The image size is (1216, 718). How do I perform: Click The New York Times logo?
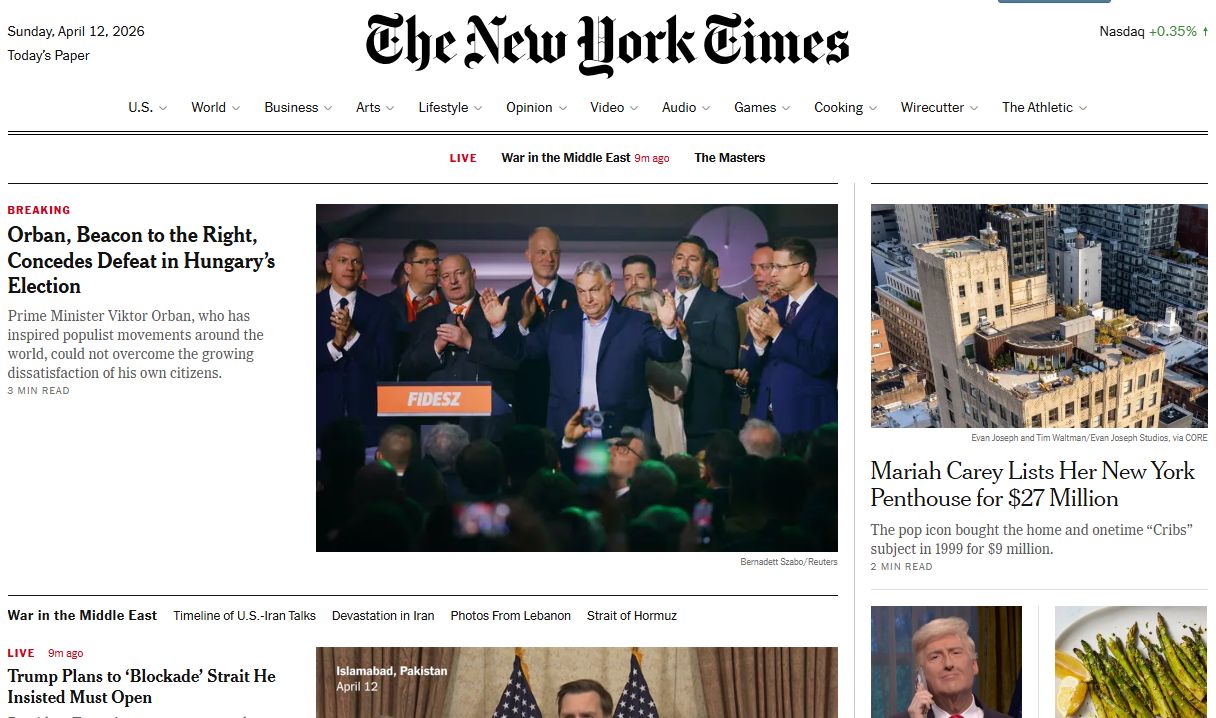click(x=607, y=45)
